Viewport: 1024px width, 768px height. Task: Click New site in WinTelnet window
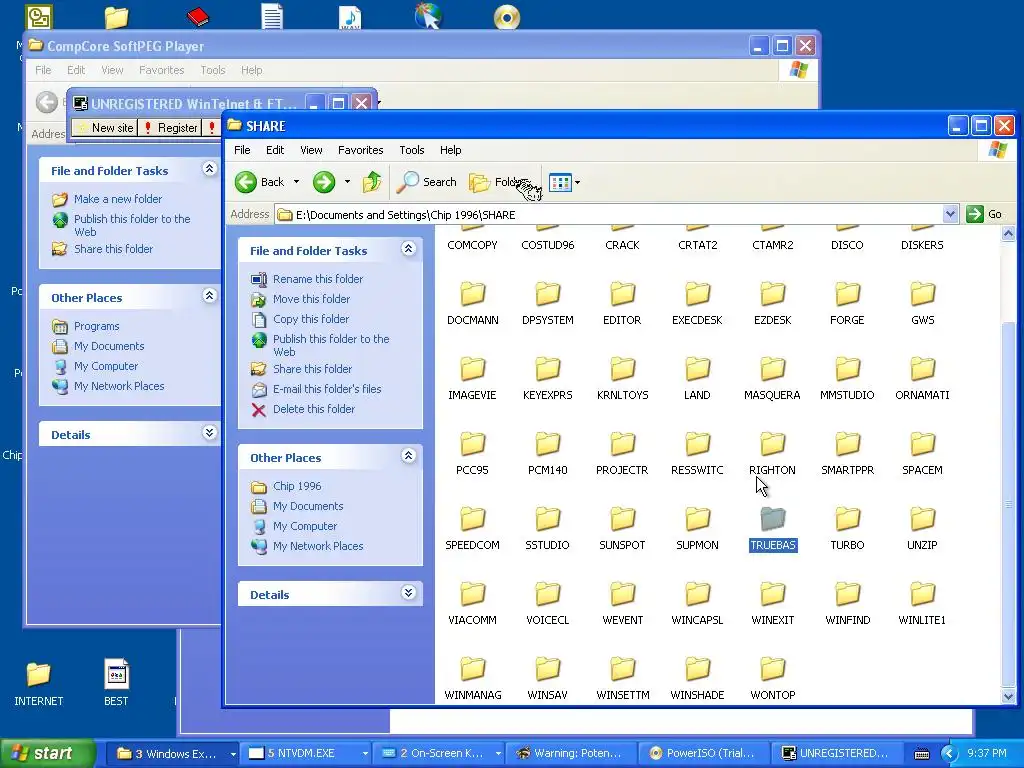[x=106, y=128]
